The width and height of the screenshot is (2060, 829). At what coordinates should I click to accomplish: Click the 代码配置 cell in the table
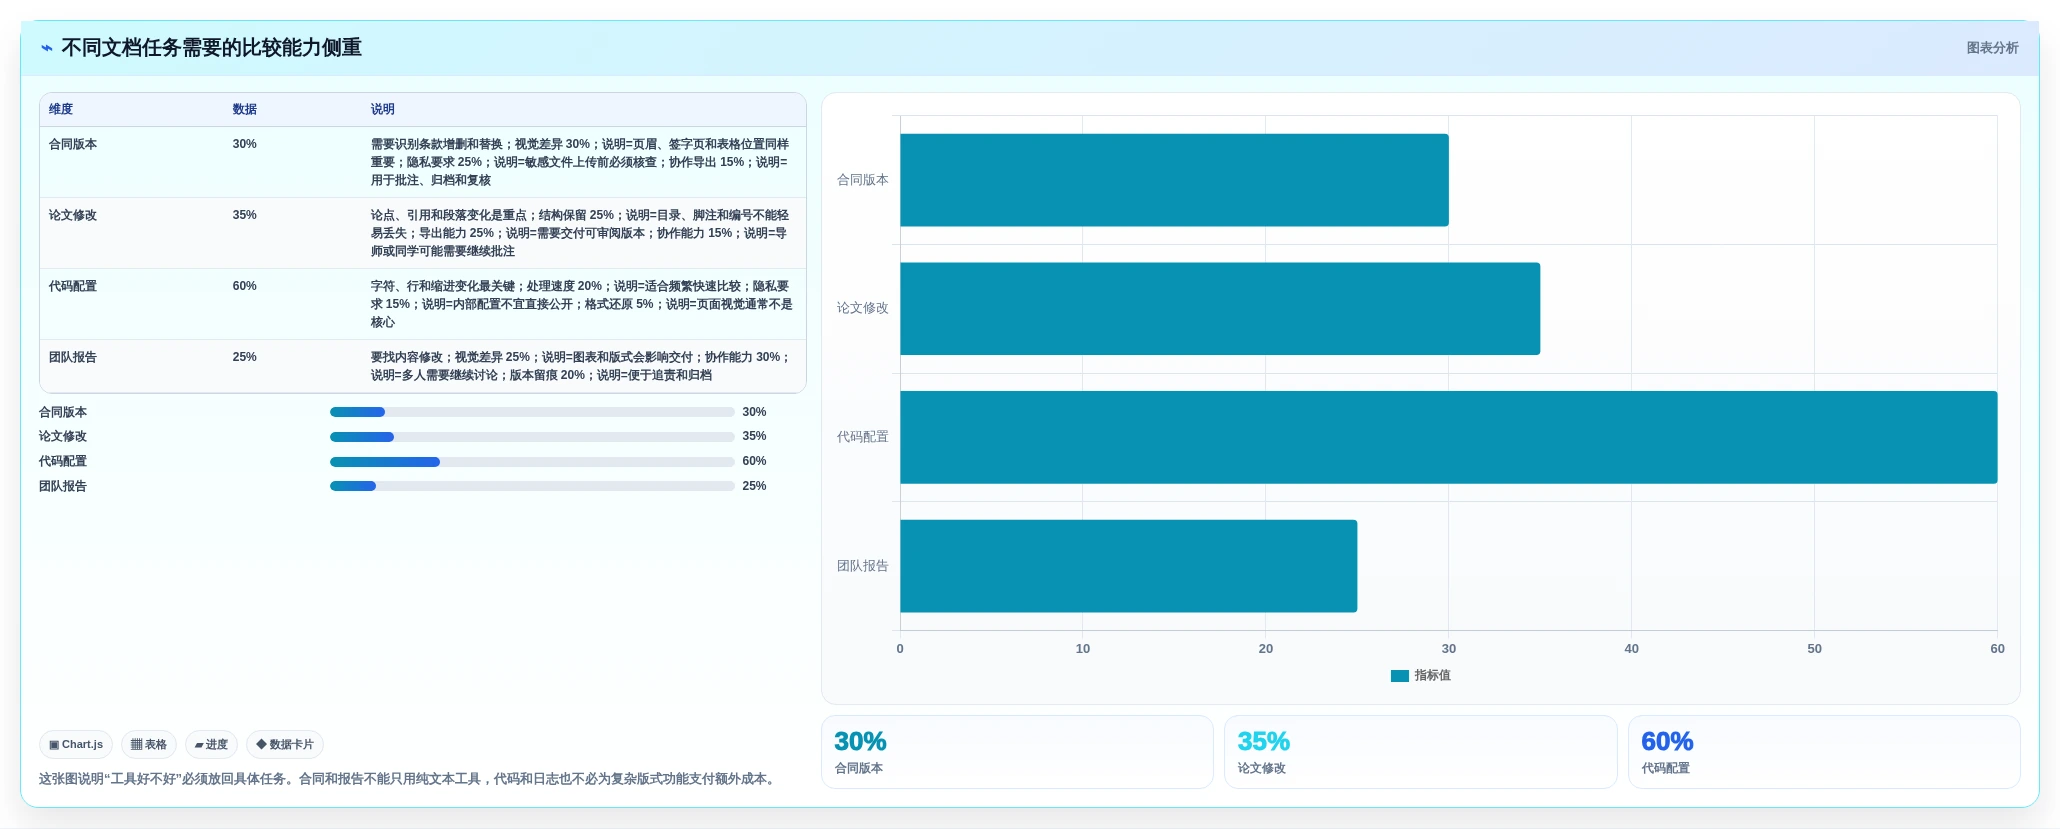pos(73,286)
